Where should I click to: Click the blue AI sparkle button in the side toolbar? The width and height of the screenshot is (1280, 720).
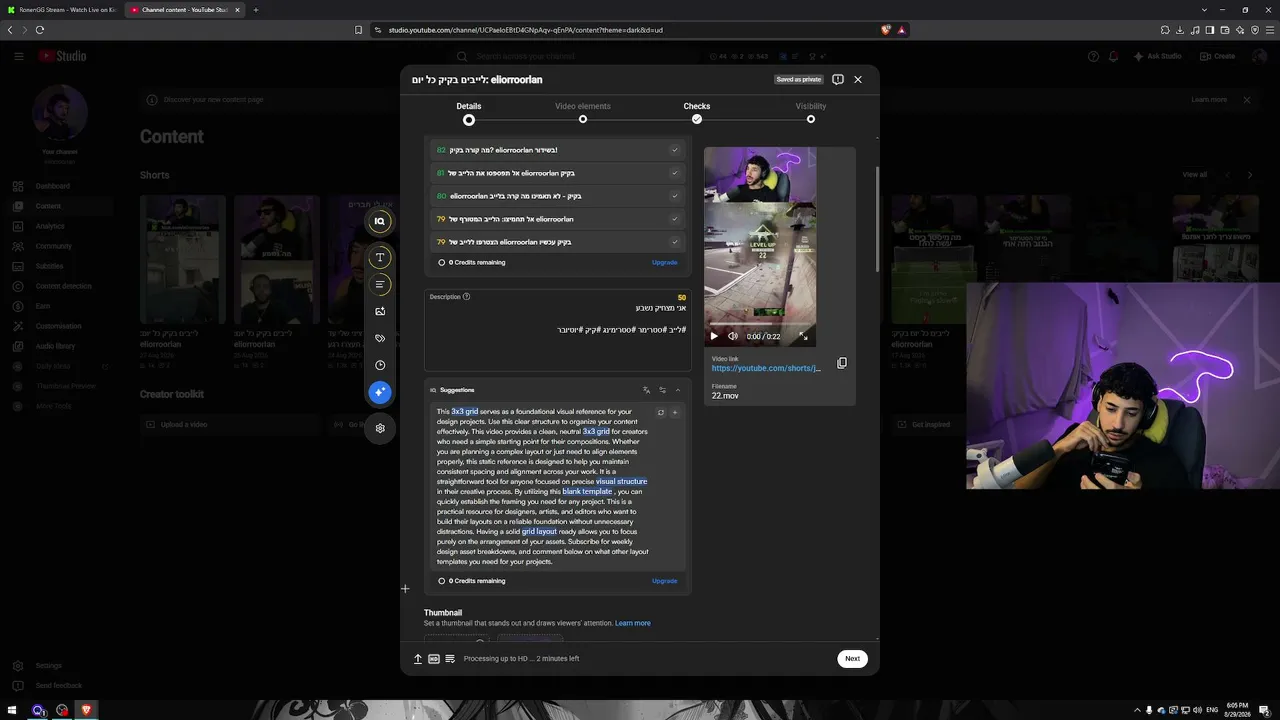pos(380,392)
